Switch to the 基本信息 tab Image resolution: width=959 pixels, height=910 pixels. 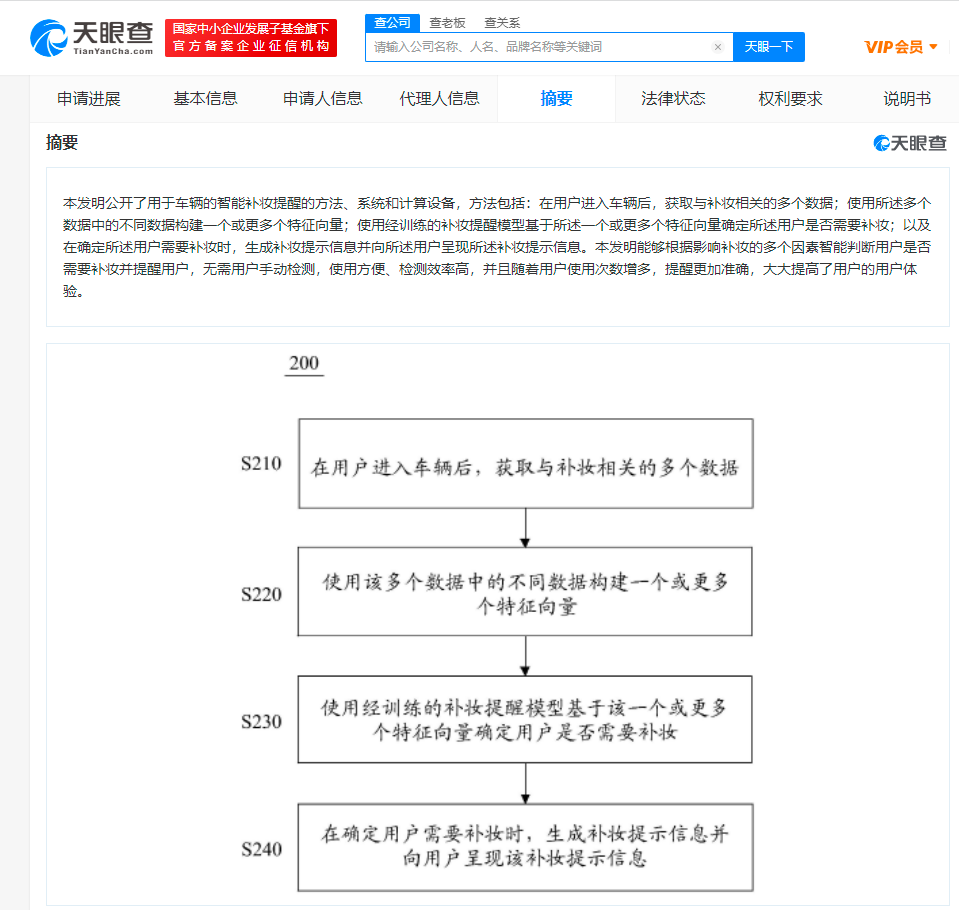(206, 98)
